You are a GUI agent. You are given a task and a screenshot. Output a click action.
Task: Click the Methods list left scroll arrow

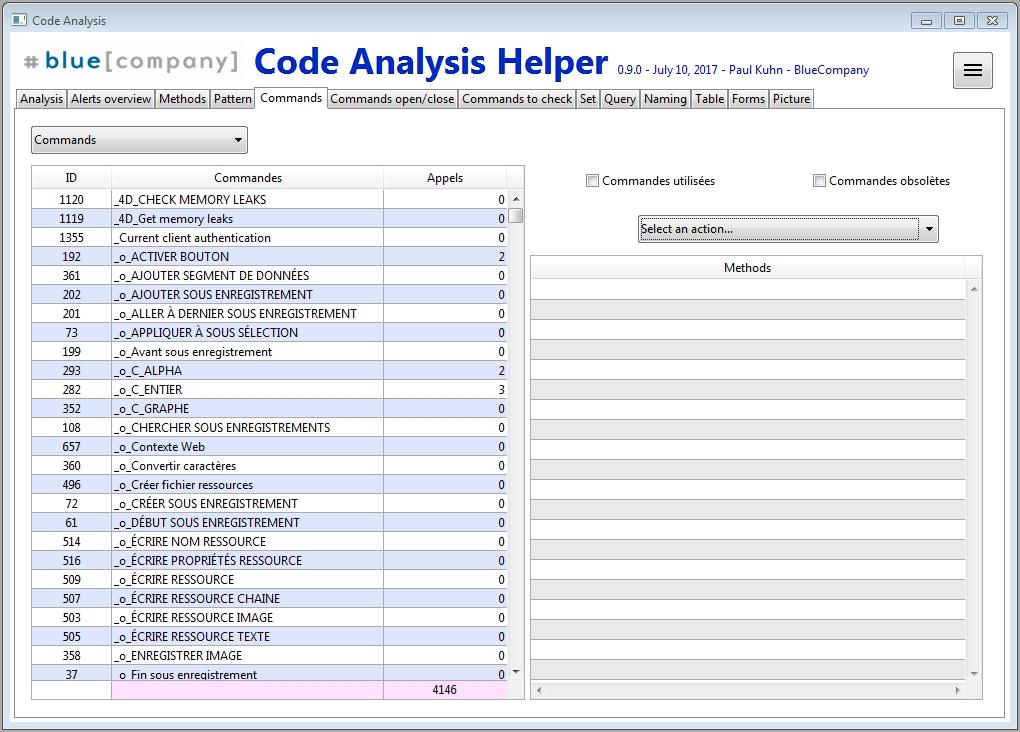539,690
